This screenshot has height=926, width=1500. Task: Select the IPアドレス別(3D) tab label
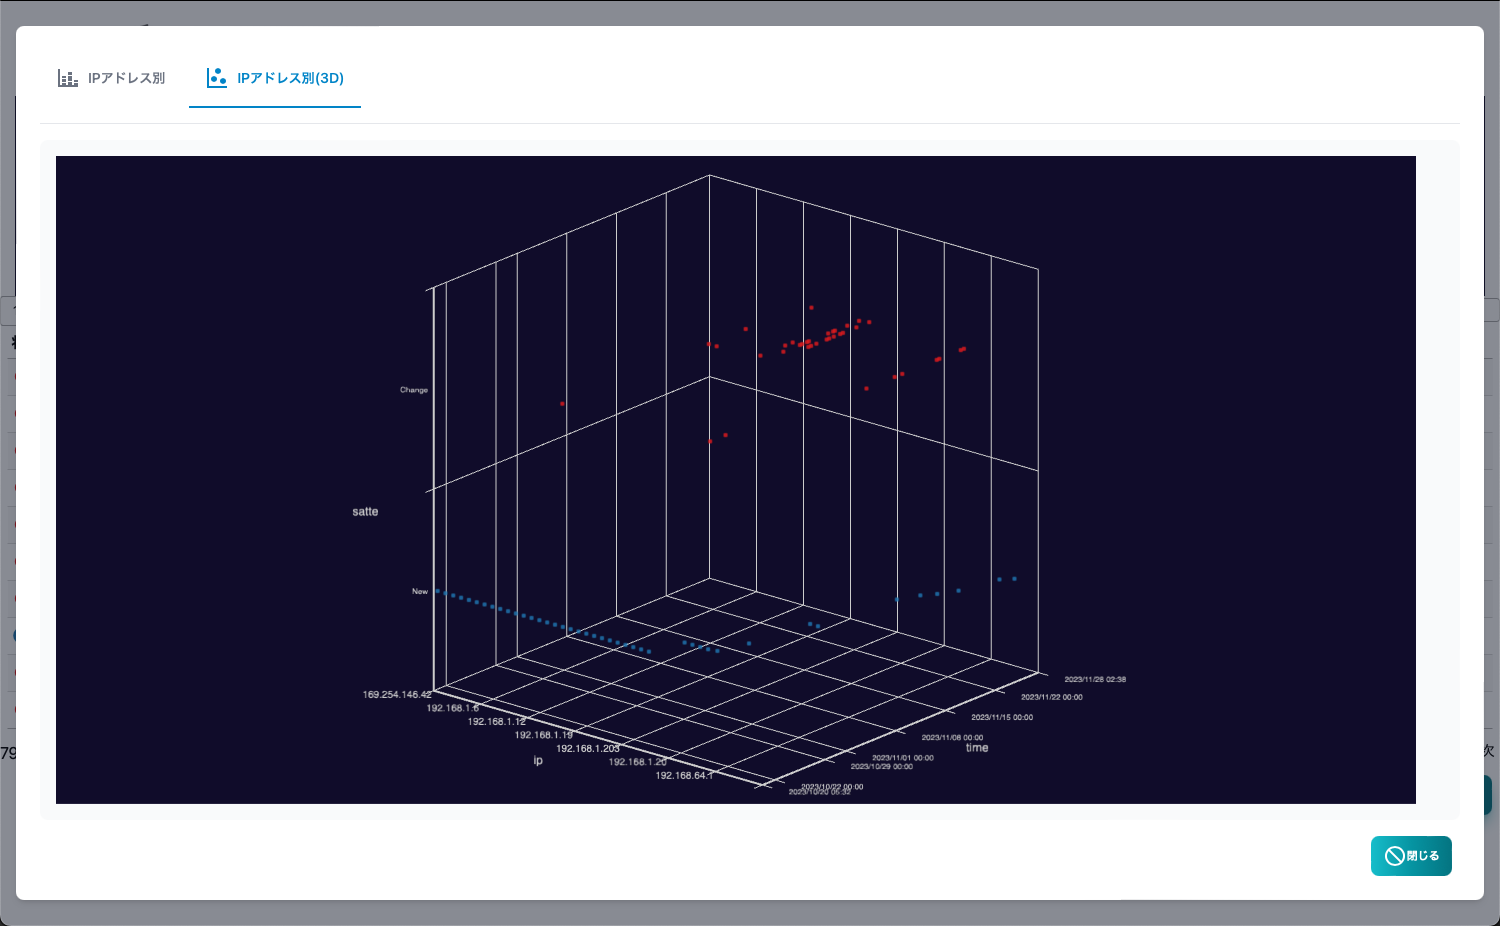[290, 78]
